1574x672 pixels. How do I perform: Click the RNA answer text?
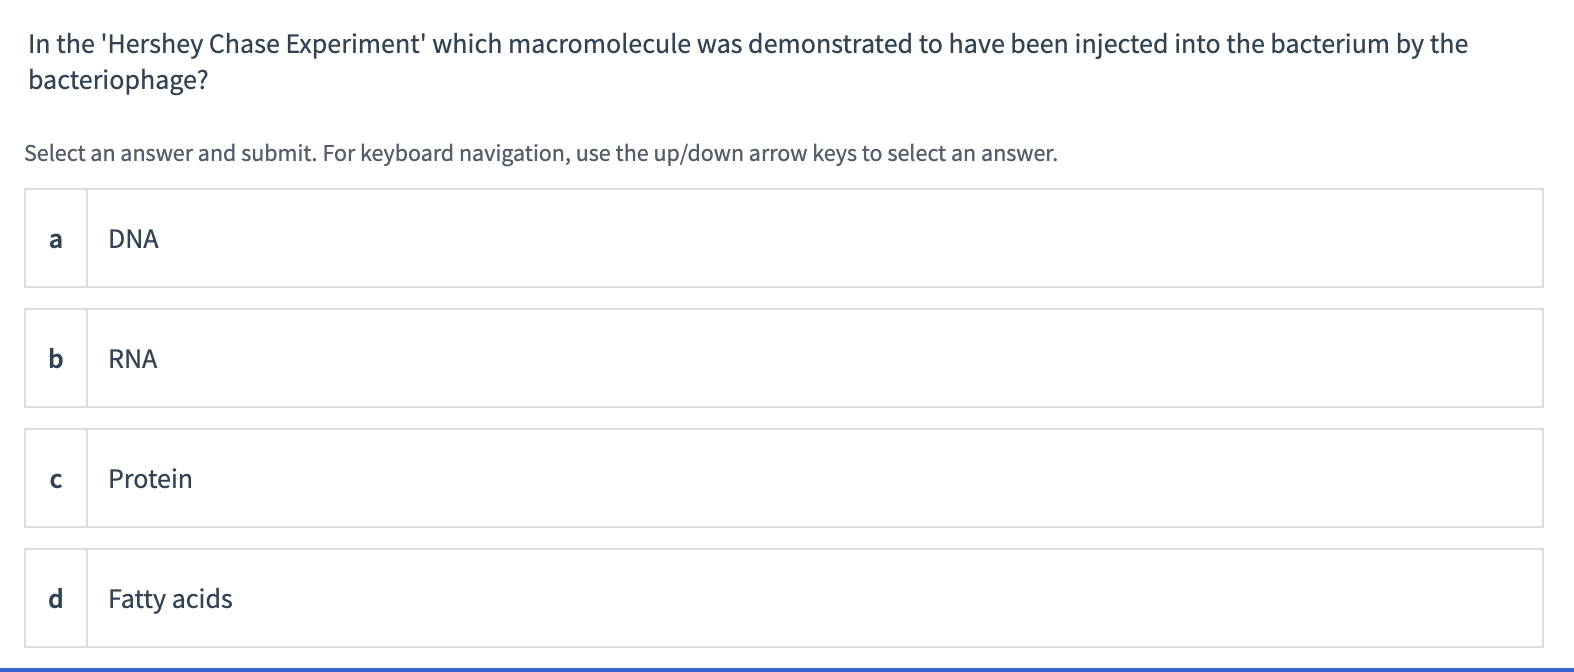(x=133, y=359)
